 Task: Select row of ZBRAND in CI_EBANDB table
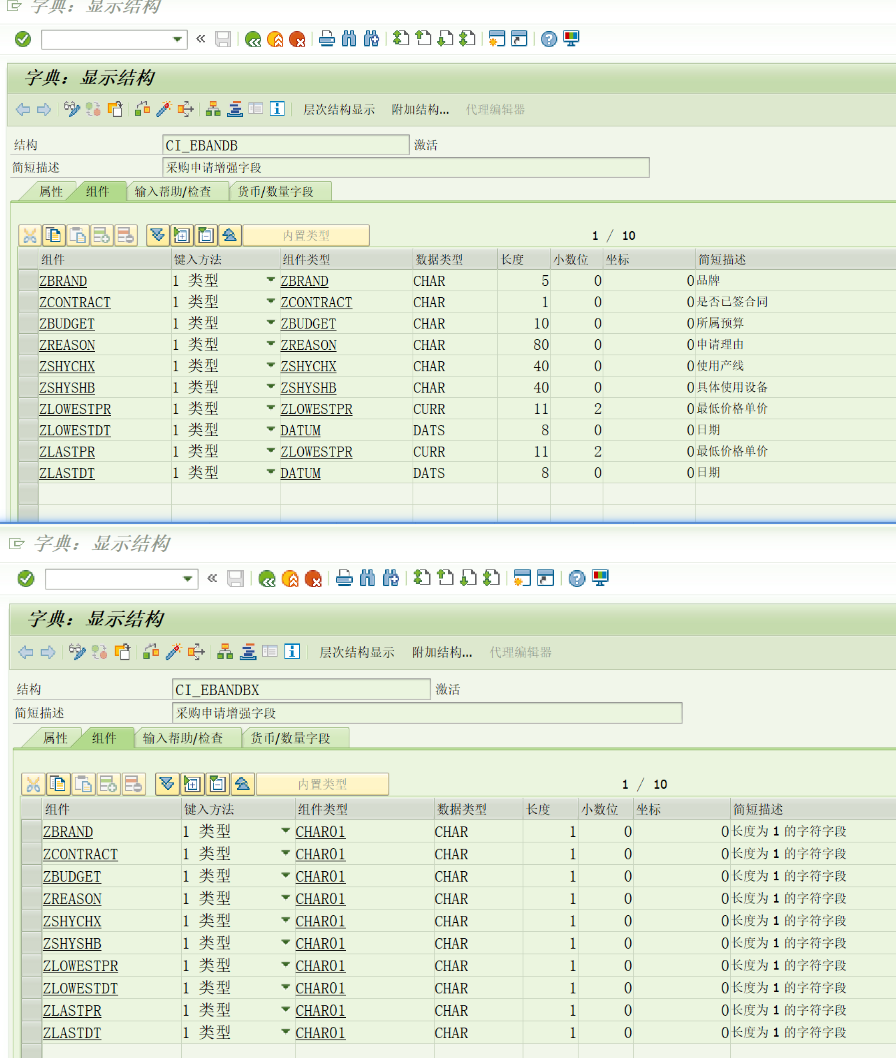28,281
